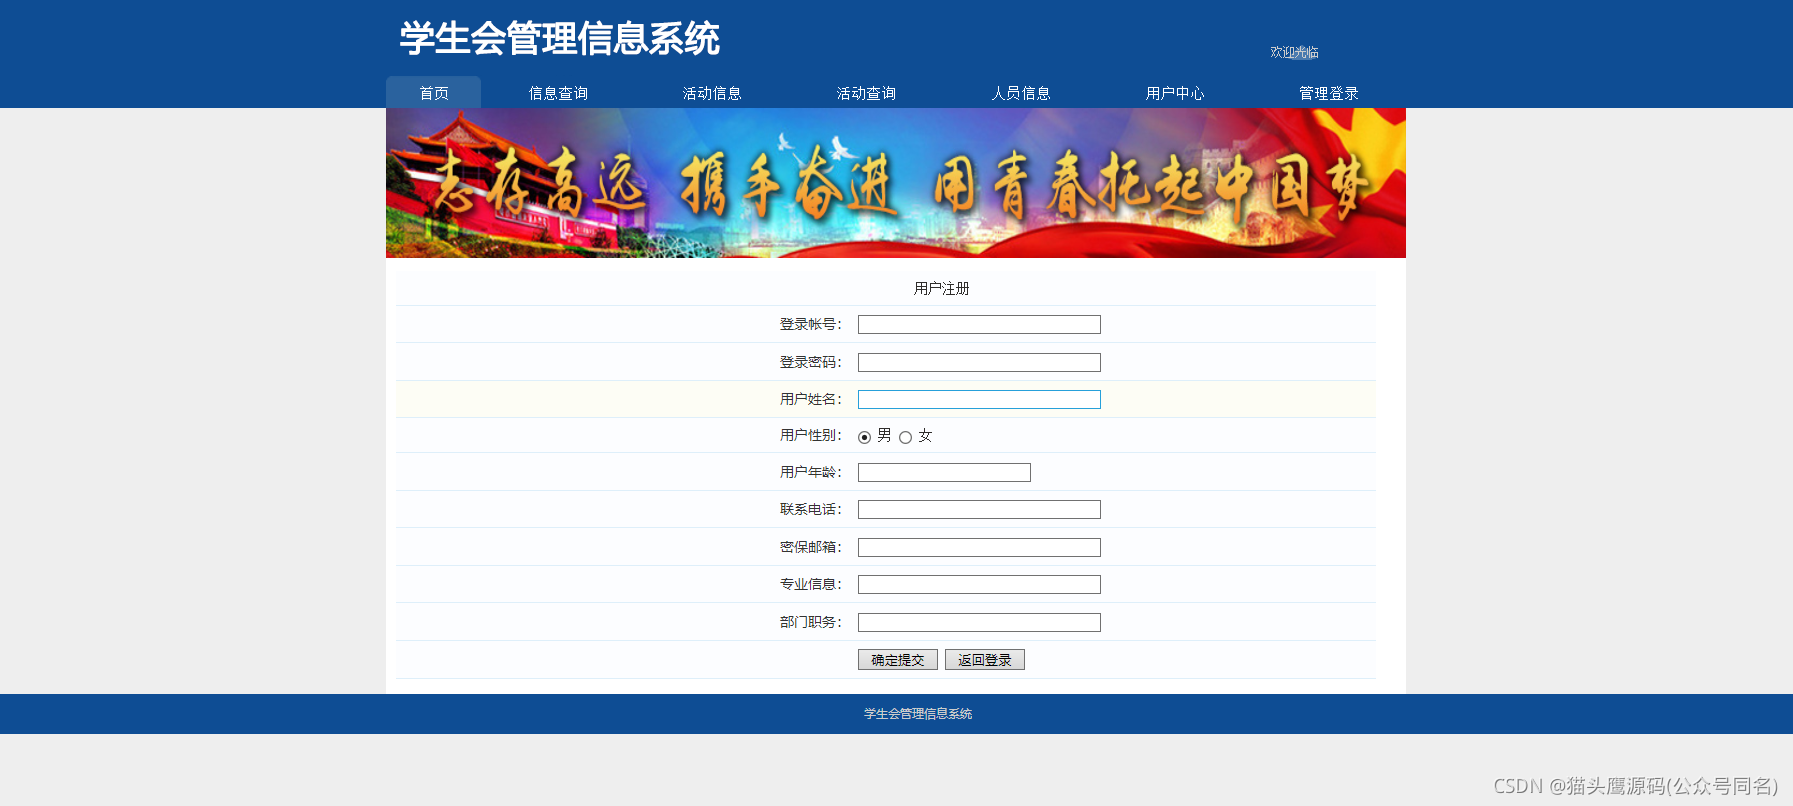Click the 用户年龄 input box
The image size is (1793, 806).
(944, 472)
